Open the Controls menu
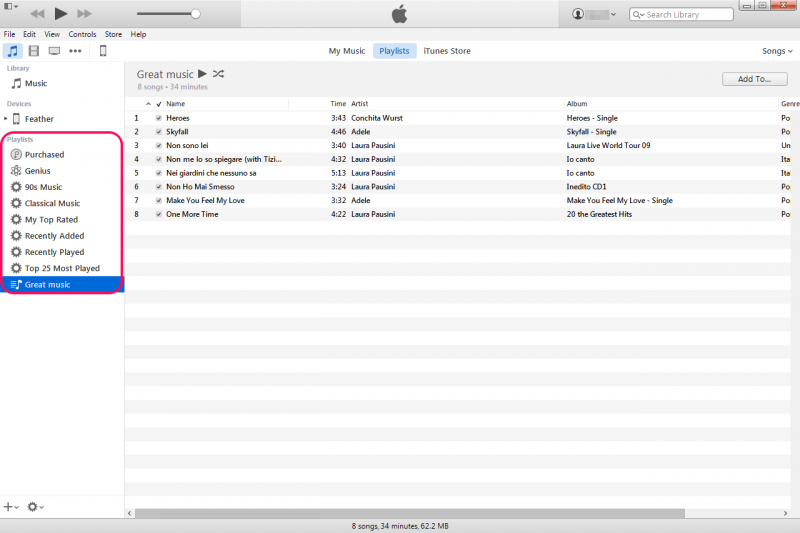This screenshot has width=800, height=533. click(x=82, y=34)
